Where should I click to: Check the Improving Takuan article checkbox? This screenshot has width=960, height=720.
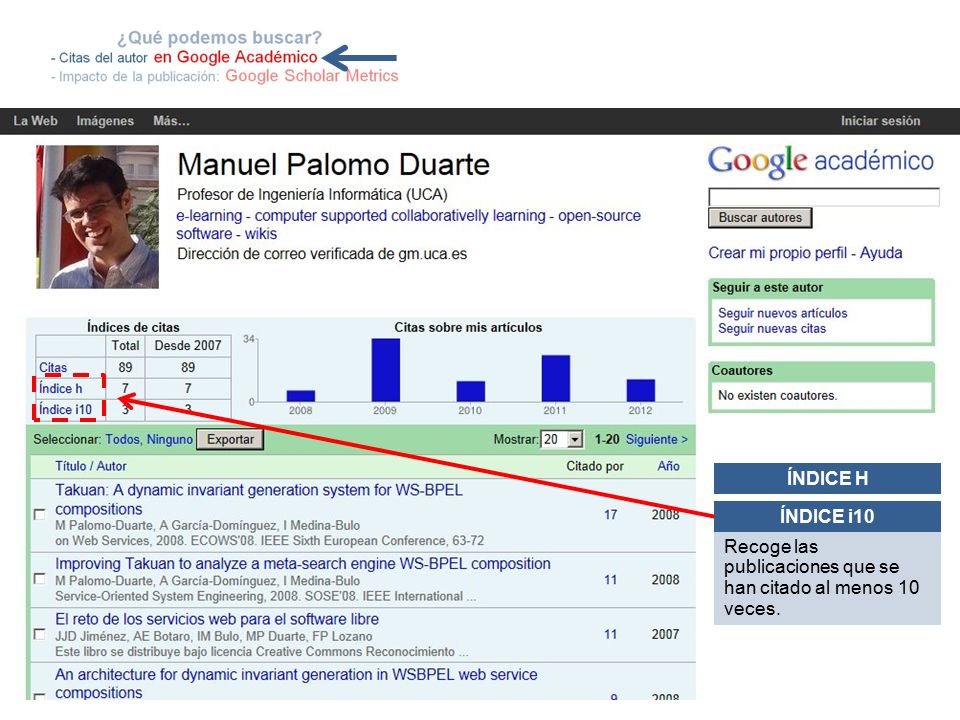pos(40,579)
